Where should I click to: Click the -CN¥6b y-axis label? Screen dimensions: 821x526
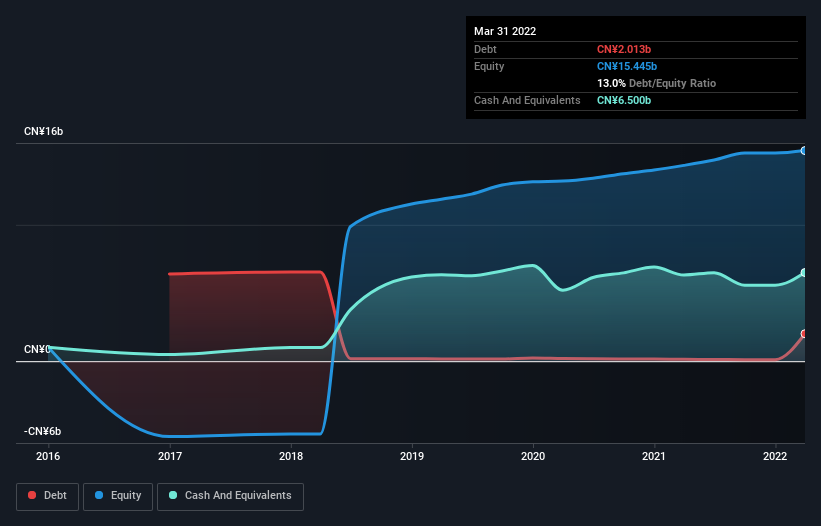pos(42,431)
